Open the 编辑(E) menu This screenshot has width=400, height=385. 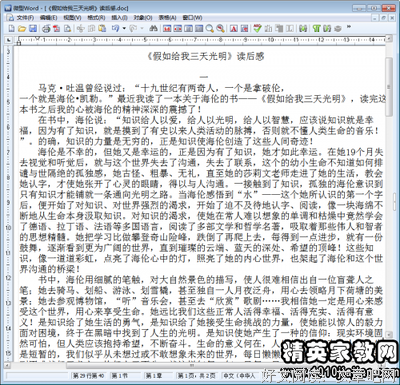pos(49,18)
